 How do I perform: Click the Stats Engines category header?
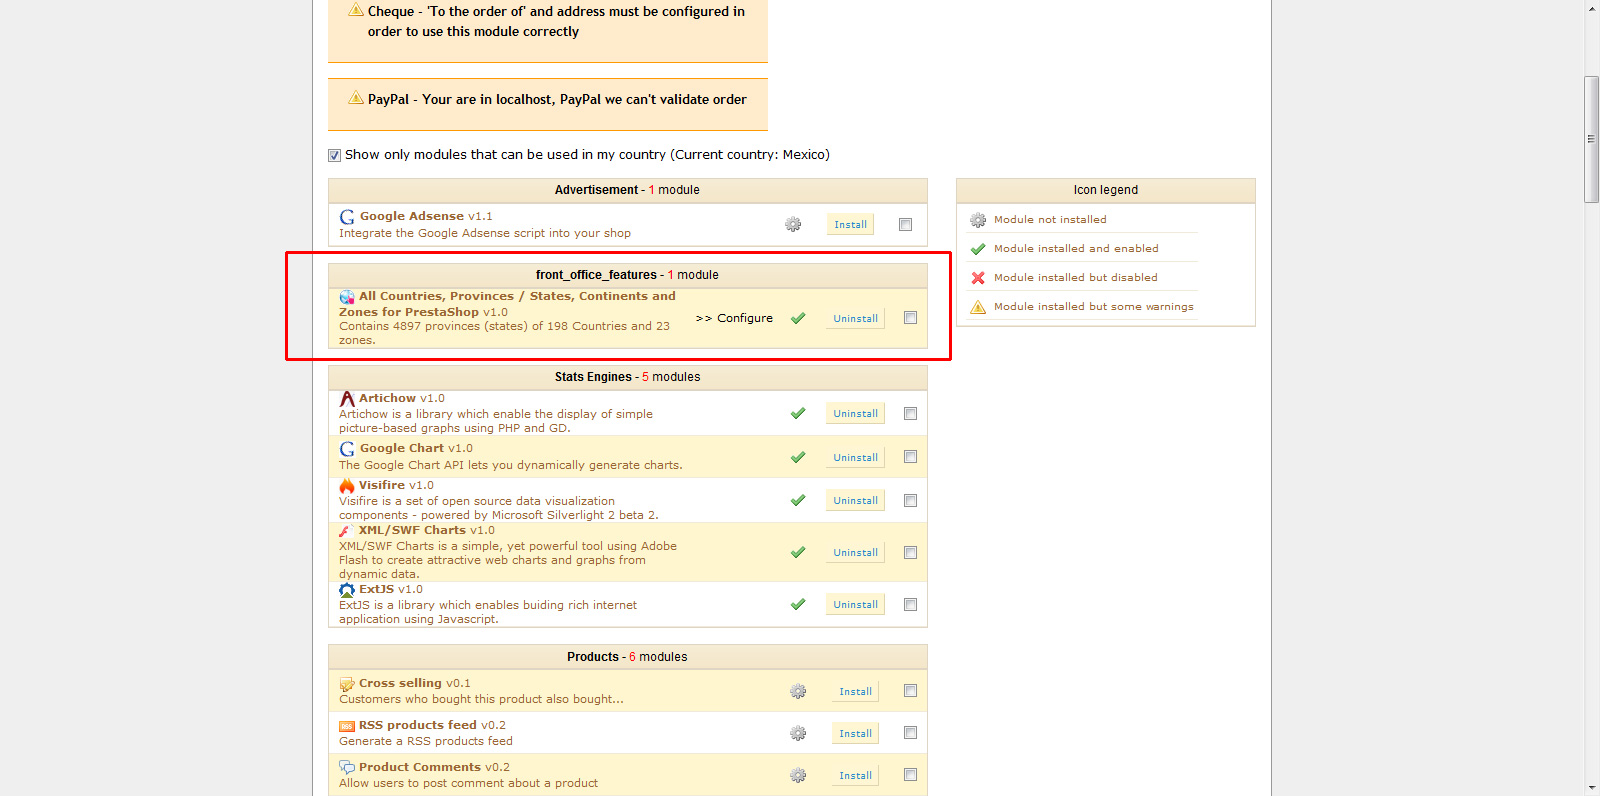point(628,377)
